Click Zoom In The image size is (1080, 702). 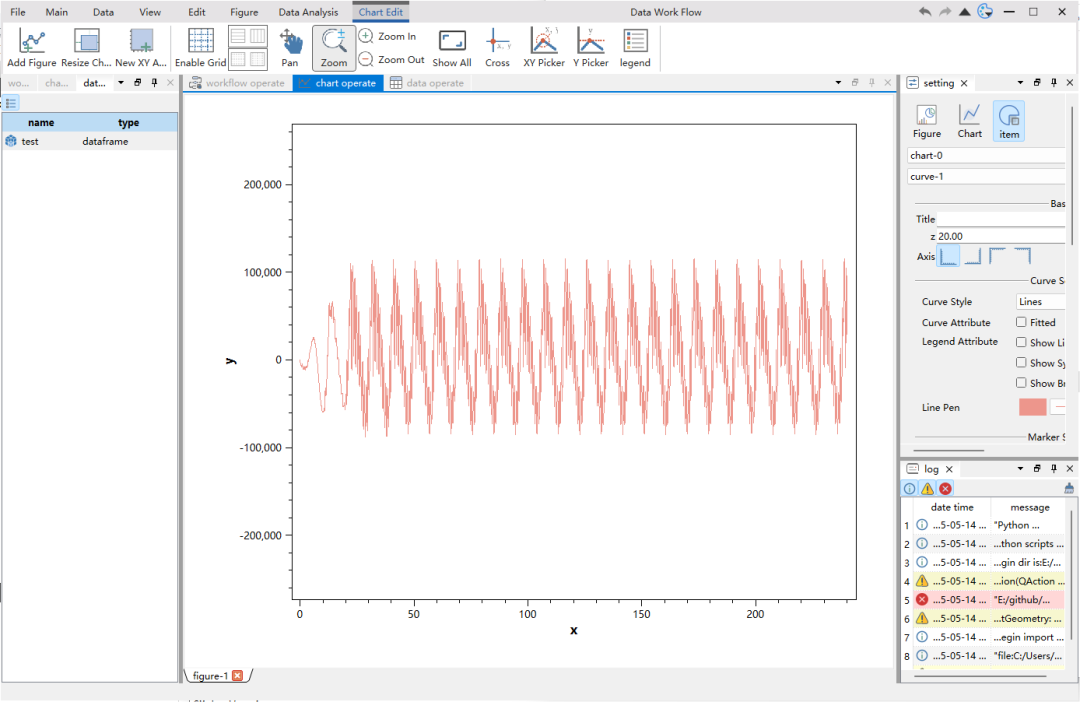pos(388,37)
